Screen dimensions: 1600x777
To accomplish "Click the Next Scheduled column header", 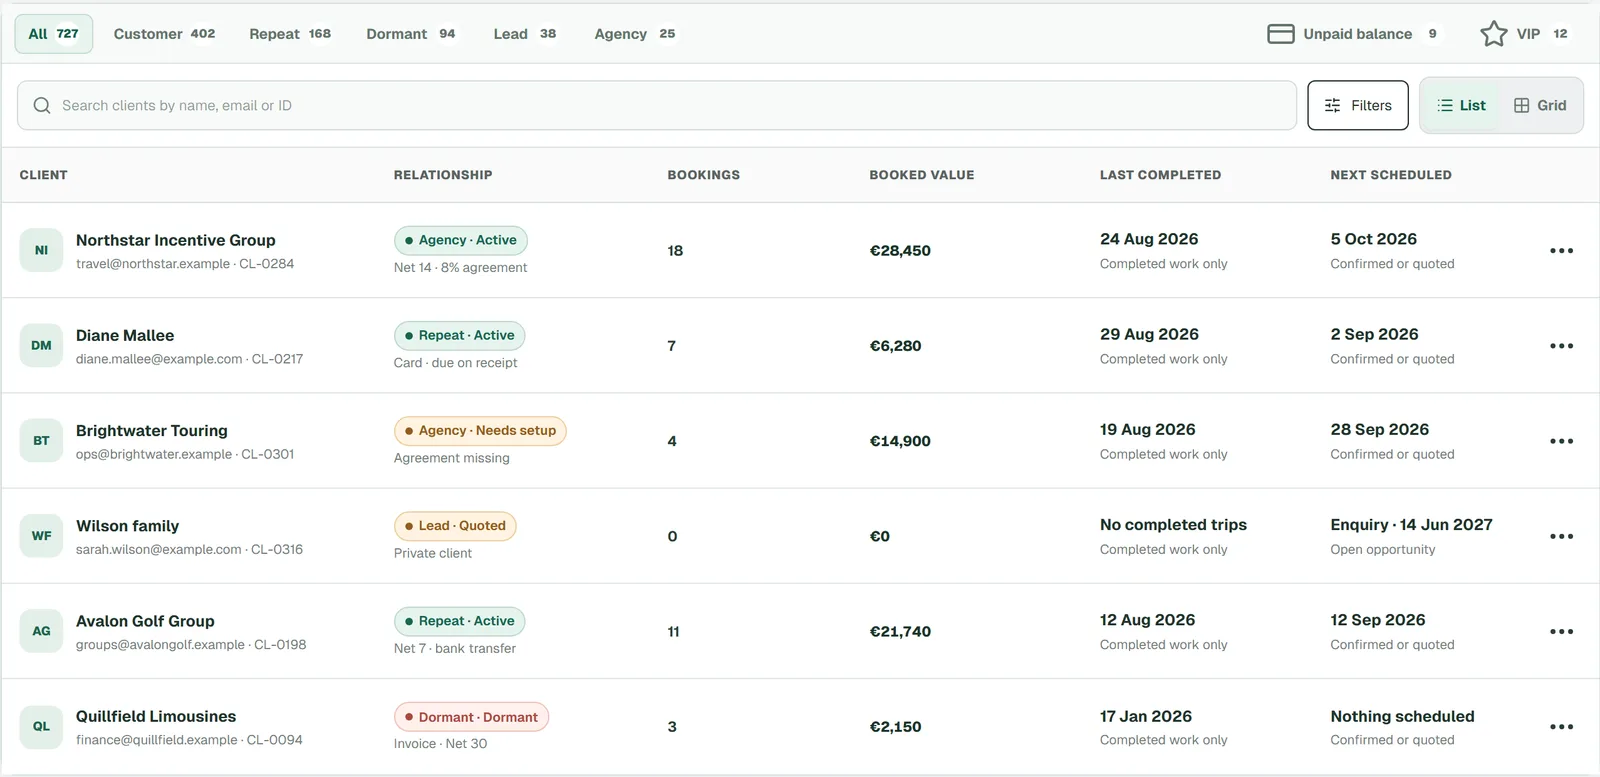I will [1391, 175].
